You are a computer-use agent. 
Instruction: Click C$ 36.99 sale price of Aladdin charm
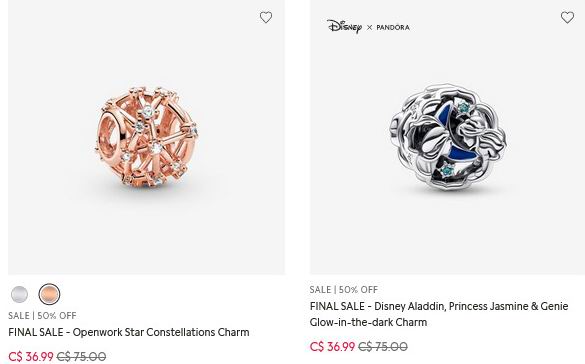point(332,346)
